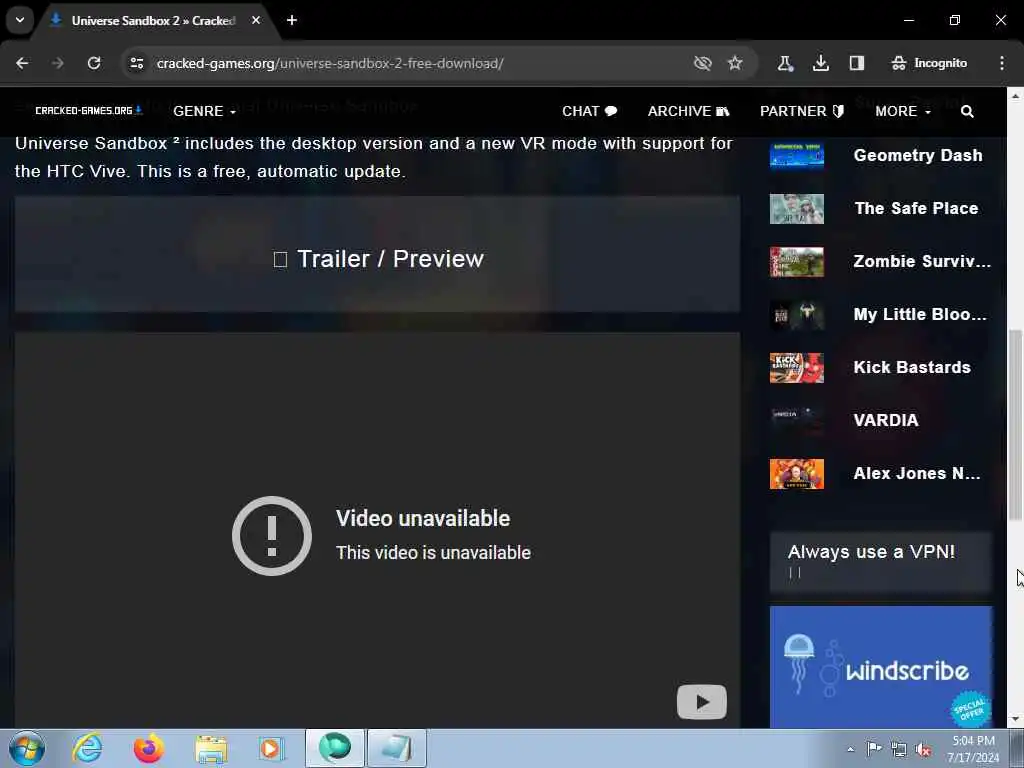Open the Alex Jones N... link
This screenshot has height=768, width=1024.
(x=917, y=473)
